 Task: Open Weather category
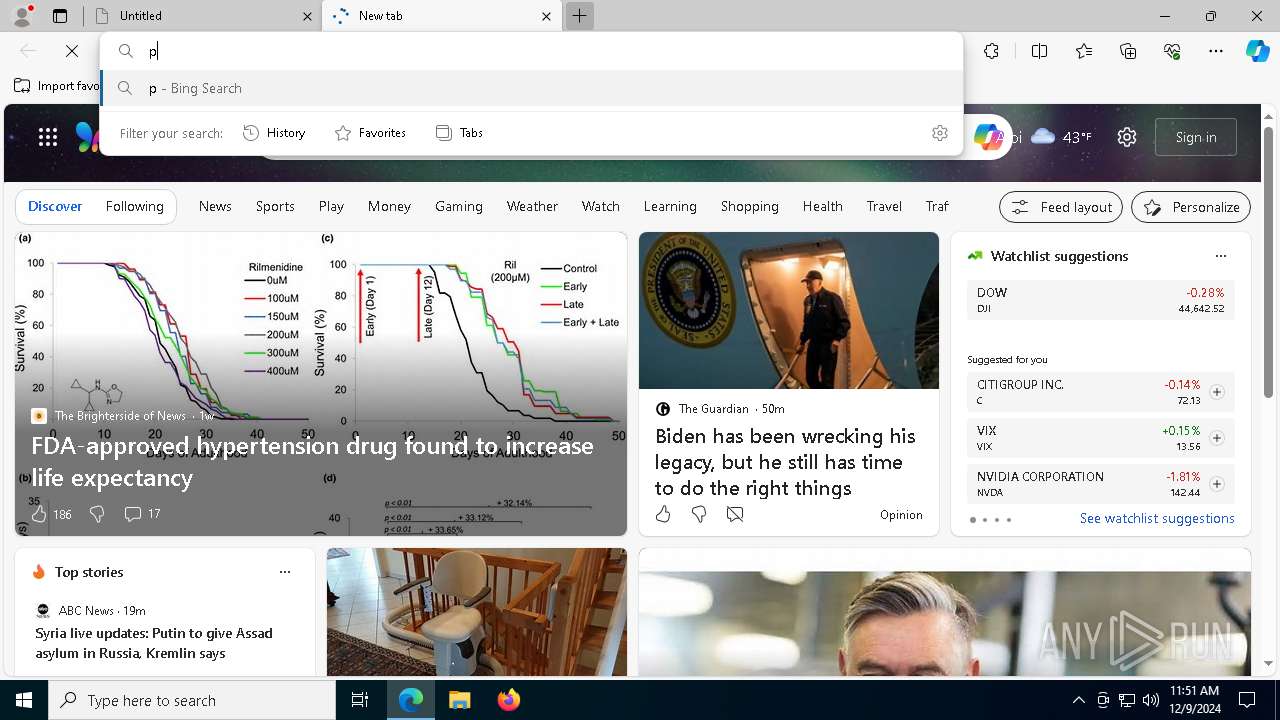coord(532,206)
